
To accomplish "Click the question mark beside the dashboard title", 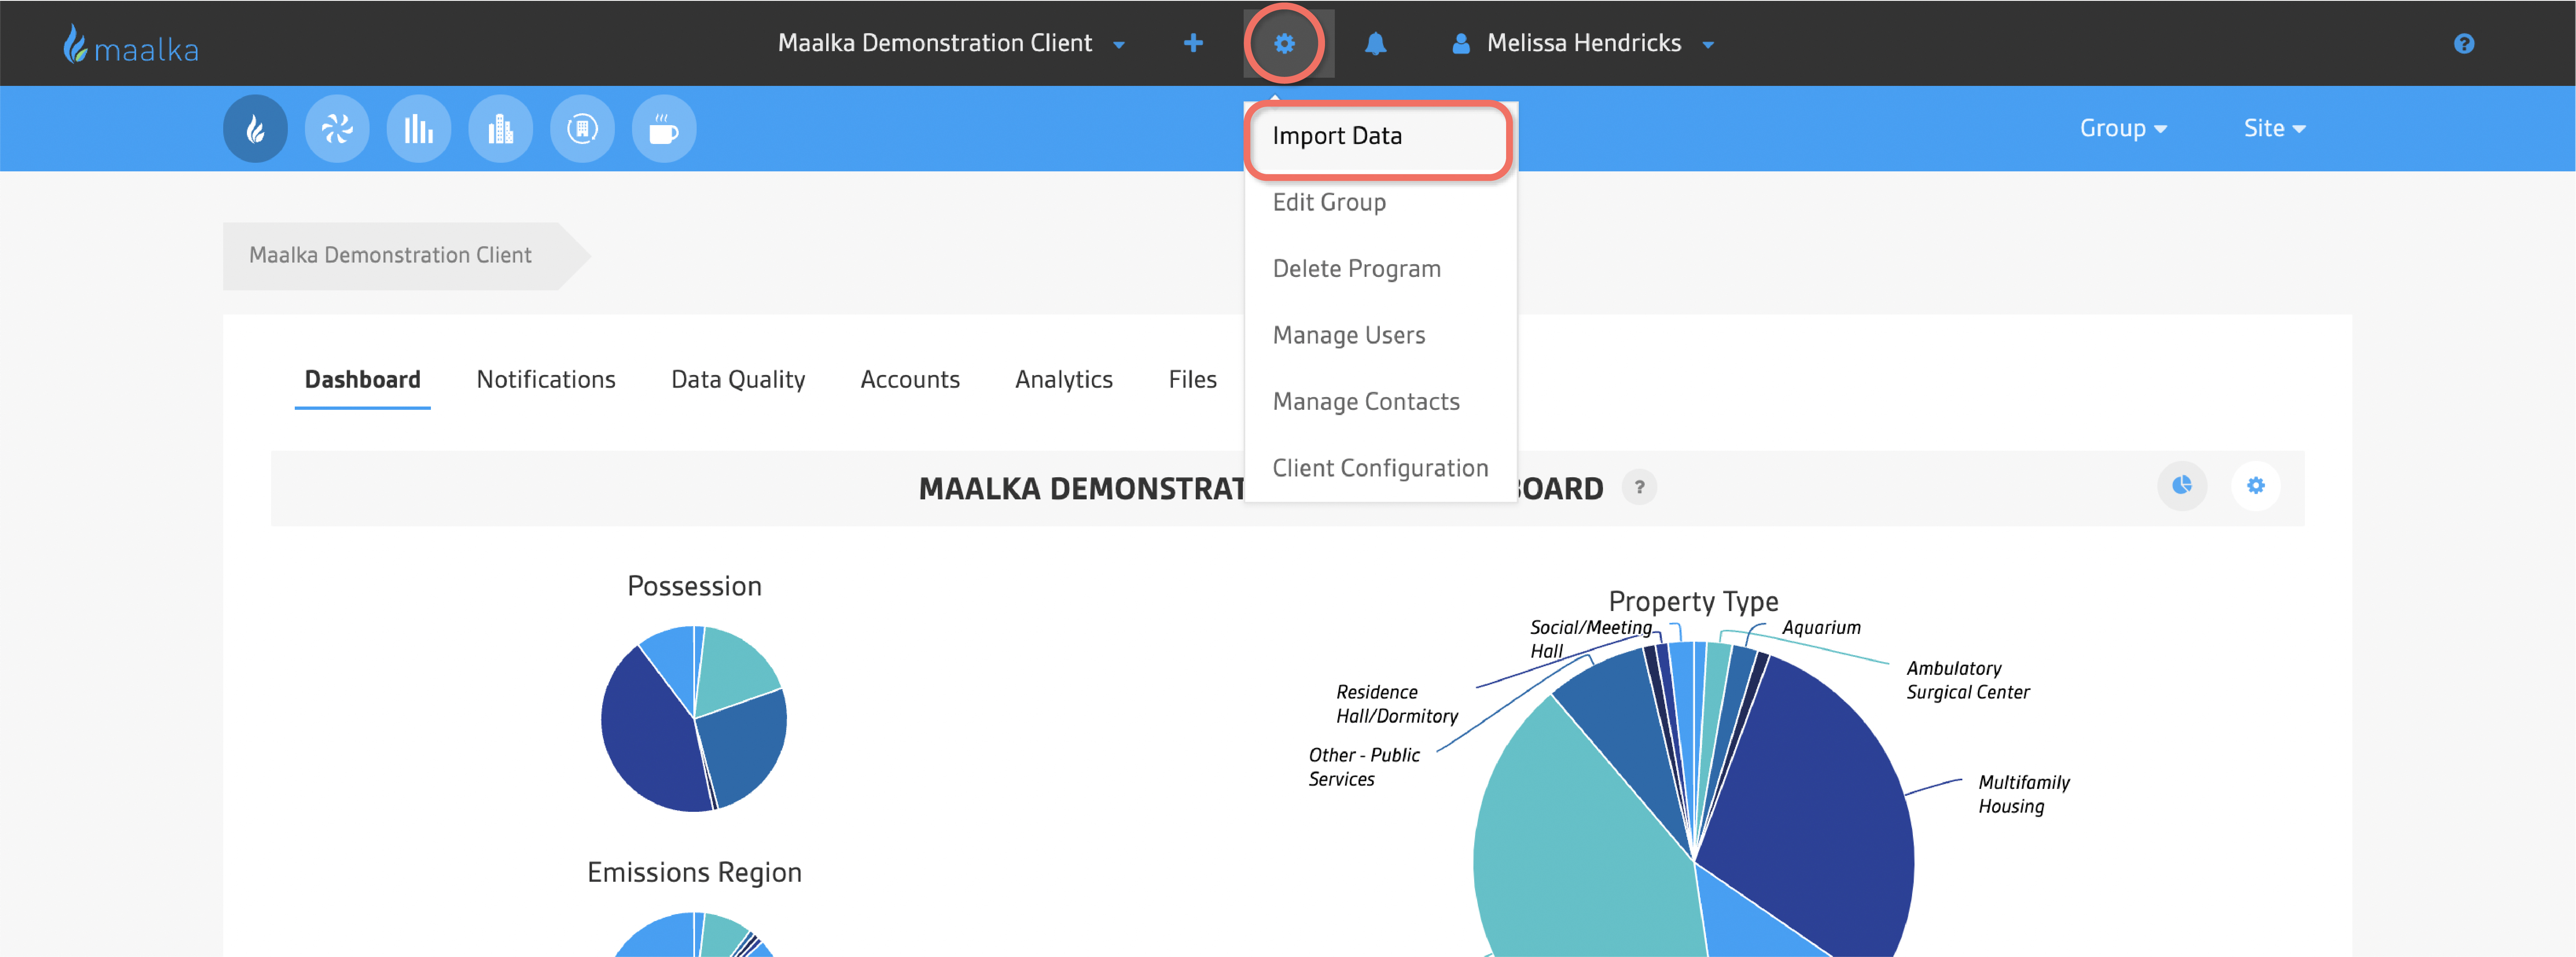I will click(1639, 487).
